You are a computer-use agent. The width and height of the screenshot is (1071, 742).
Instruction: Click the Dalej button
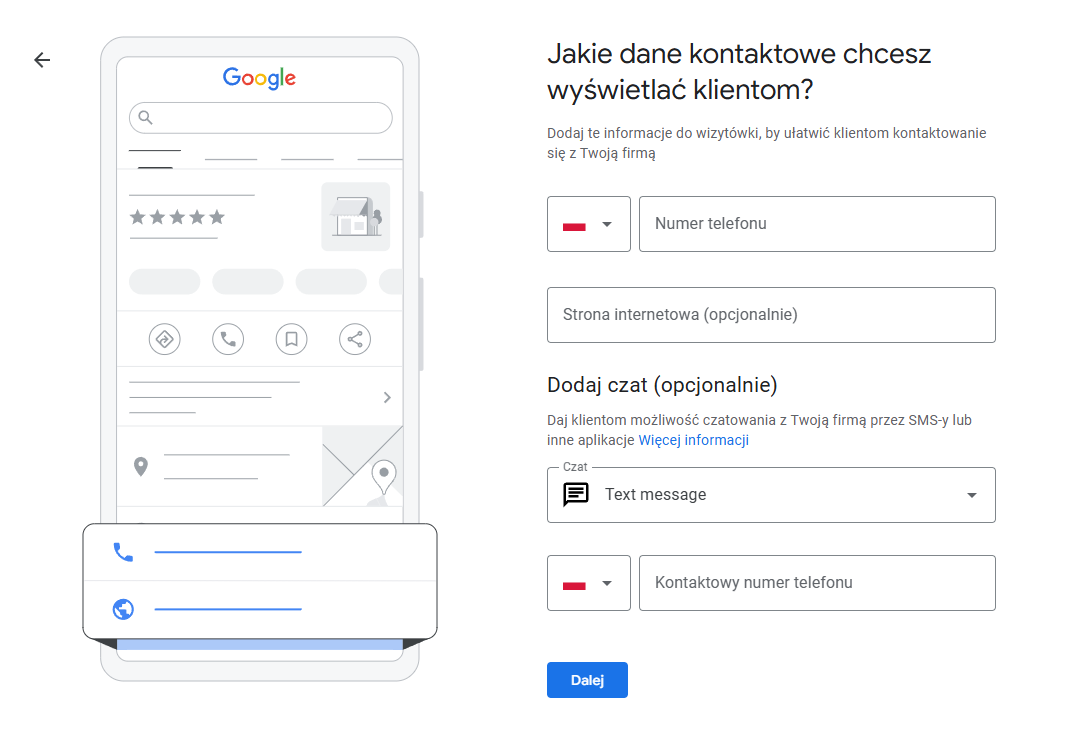tap(587, 679)
